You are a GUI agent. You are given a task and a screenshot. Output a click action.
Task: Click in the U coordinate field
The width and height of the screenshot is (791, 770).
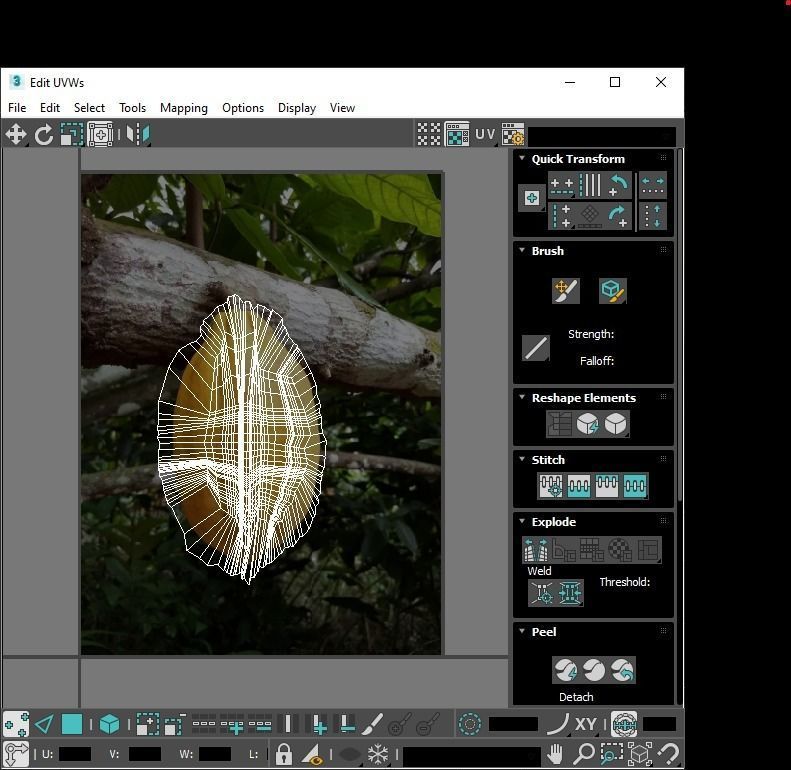point(75,754)
